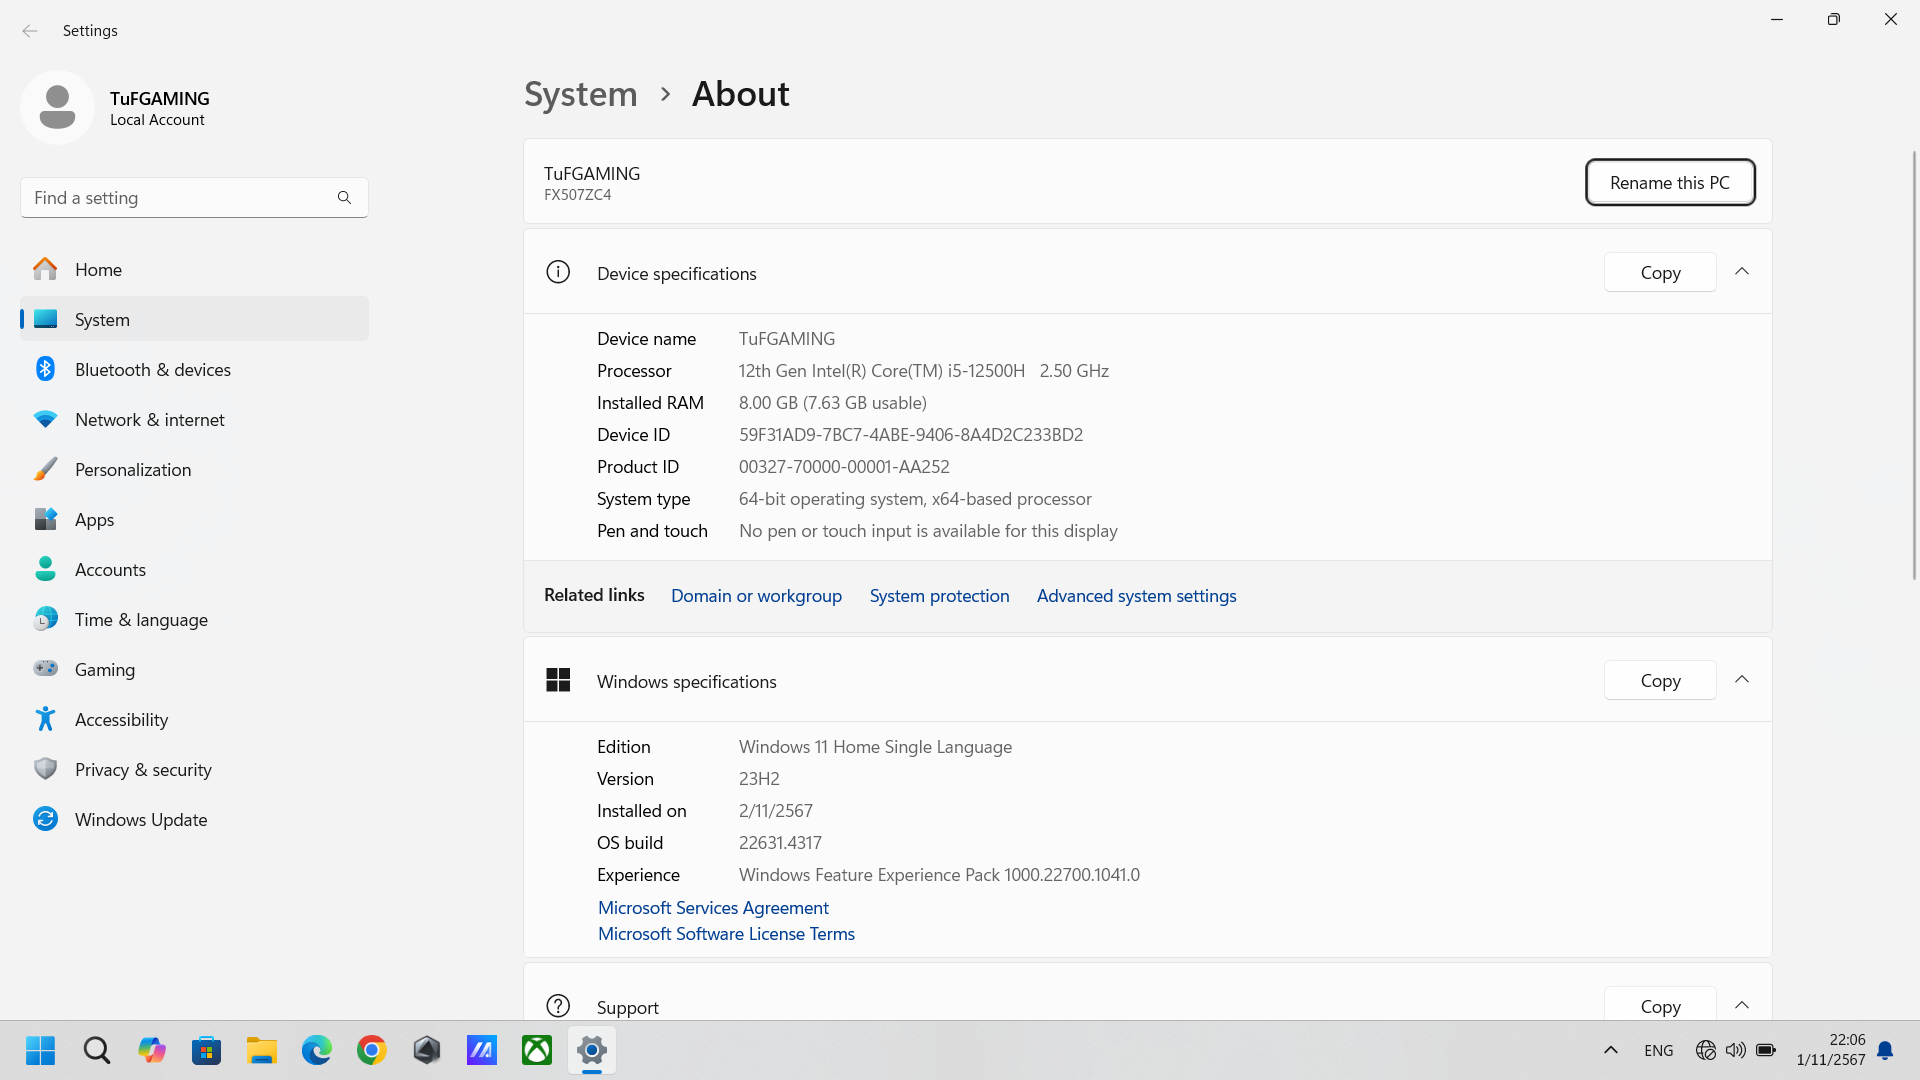The width and height of the screenshot is (1920, 1080).
Task: Open Advanced system settings link
Action: (1136, 596)
